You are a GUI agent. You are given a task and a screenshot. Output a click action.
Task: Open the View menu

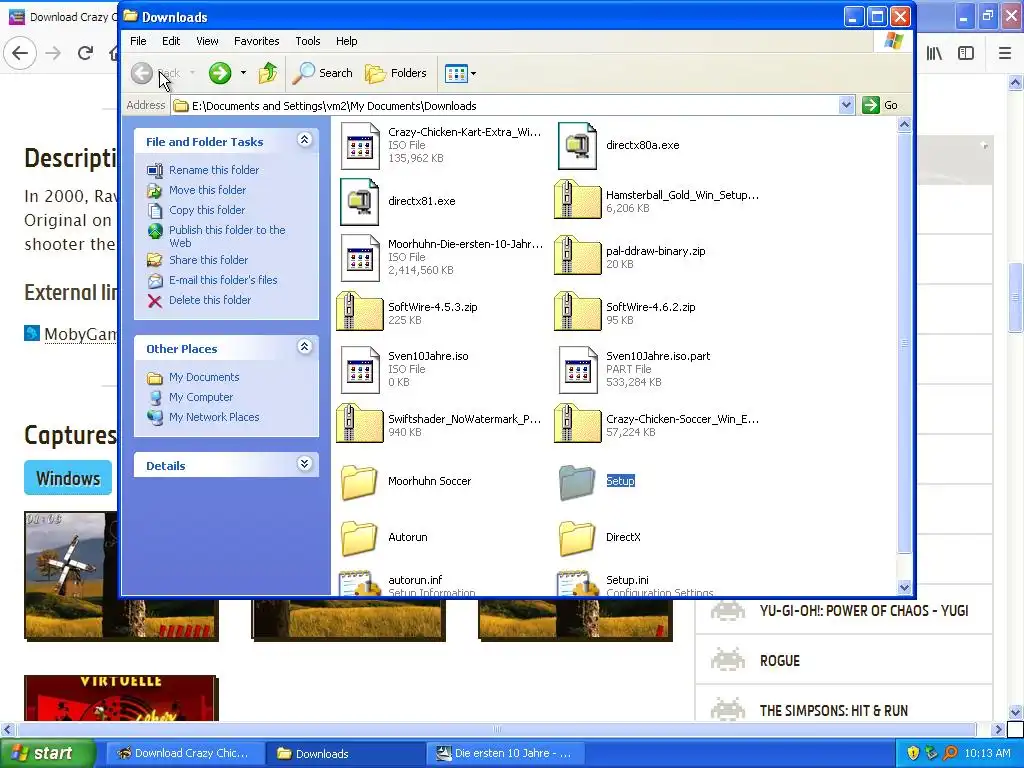click(207, 41)
